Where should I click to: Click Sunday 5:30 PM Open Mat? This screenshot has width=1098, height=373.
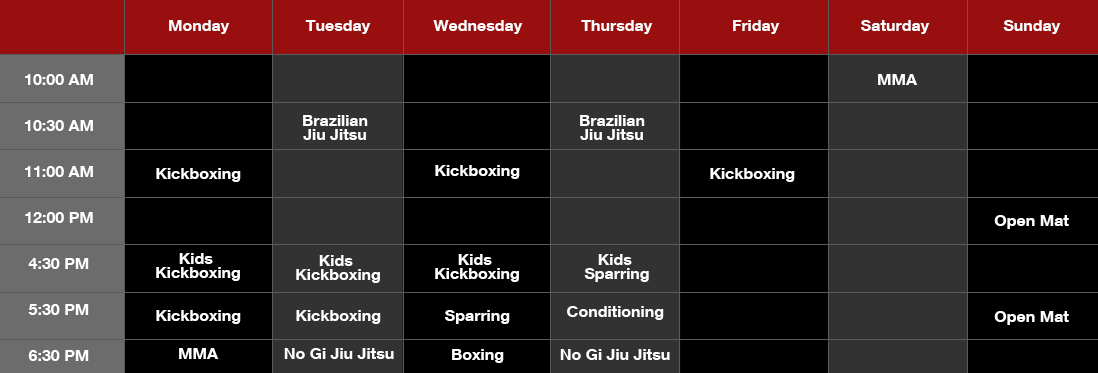(x=1033, y=317)
